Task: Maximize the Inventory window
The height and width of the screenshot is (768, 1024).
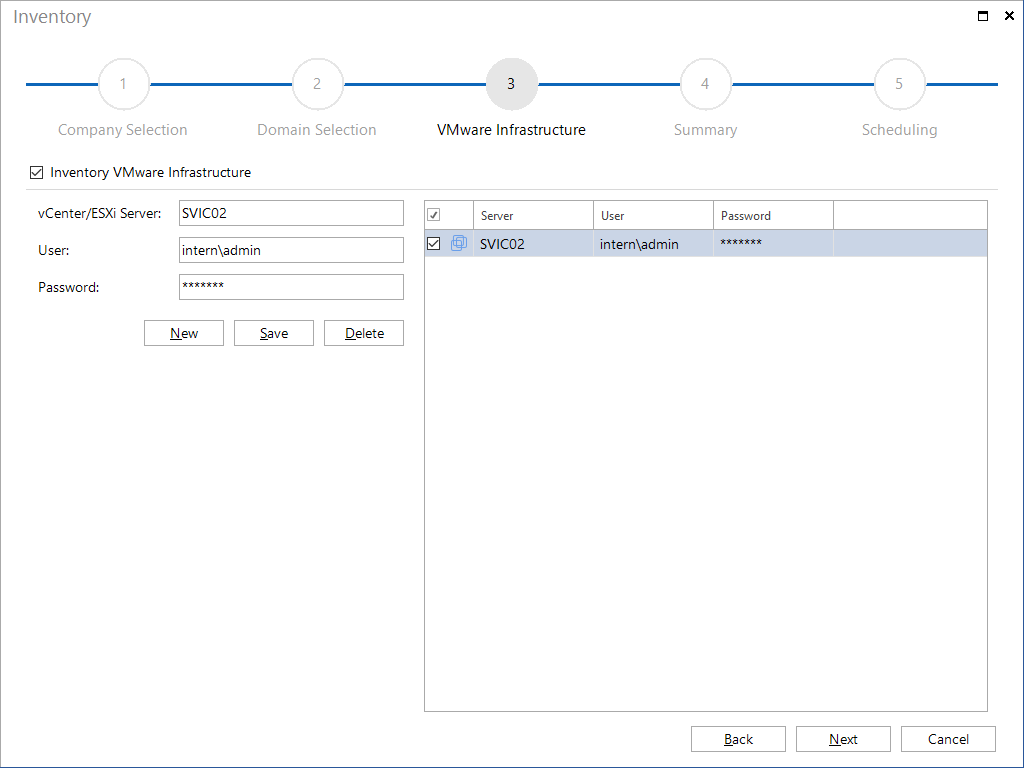Action: [x=983, y=16]
